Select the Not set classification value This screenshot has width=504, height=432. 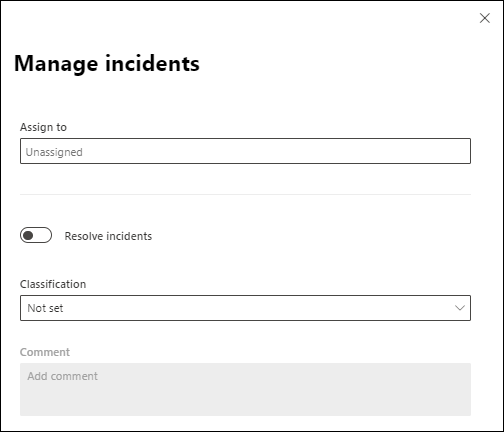tap(45, 308)
